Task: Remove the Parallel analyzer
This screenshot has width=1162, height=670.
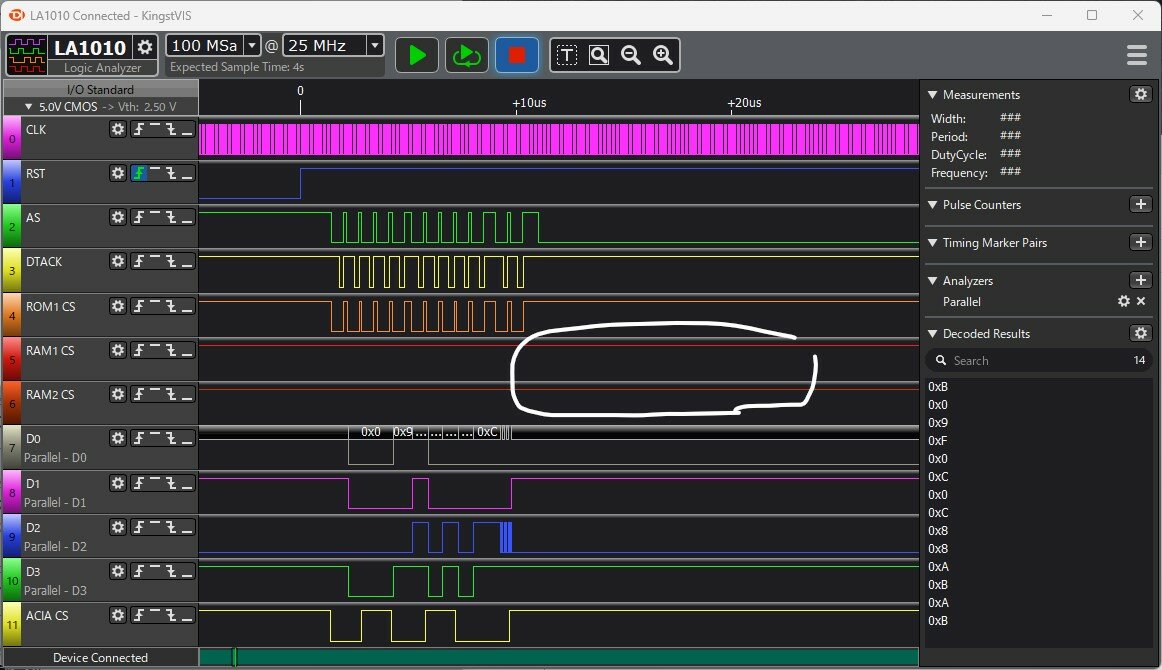Action: pyautogui.click(x=1141, y=301)
